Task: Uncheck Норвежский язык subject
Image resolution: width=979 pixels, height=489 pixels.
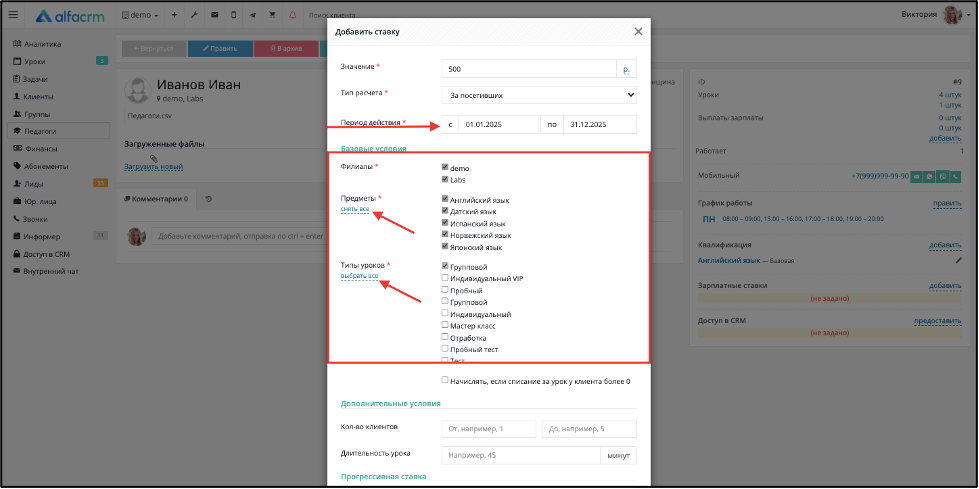Action: pyautogui.click(x=445, y=235)
